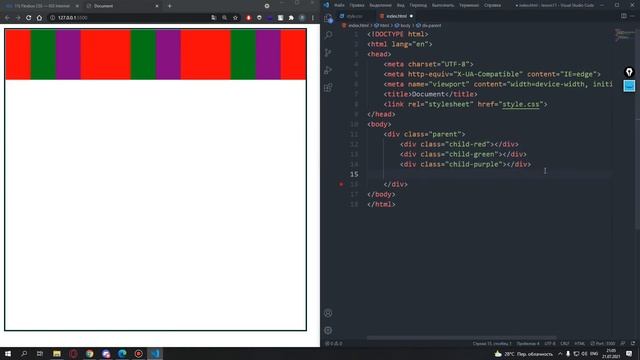Open the View (Вид) menu in VS Code
This screenshot has width=640, height=360.
[x=400, y=5]
